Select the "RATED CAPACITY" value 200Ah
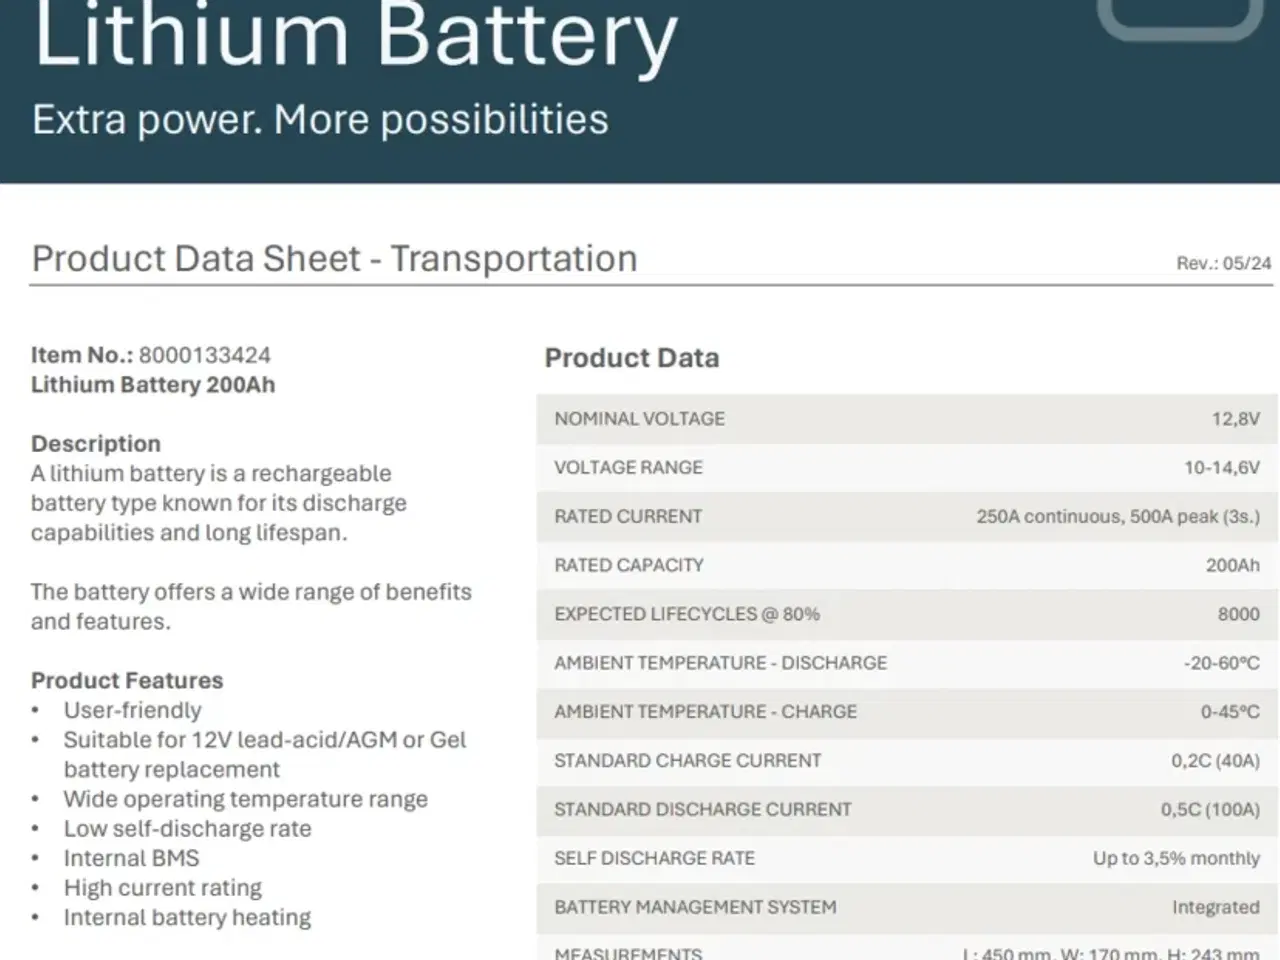Image resolution: width=1280 pixels, height=960 pixels. pyautogui.click(x=1232, y=566)
